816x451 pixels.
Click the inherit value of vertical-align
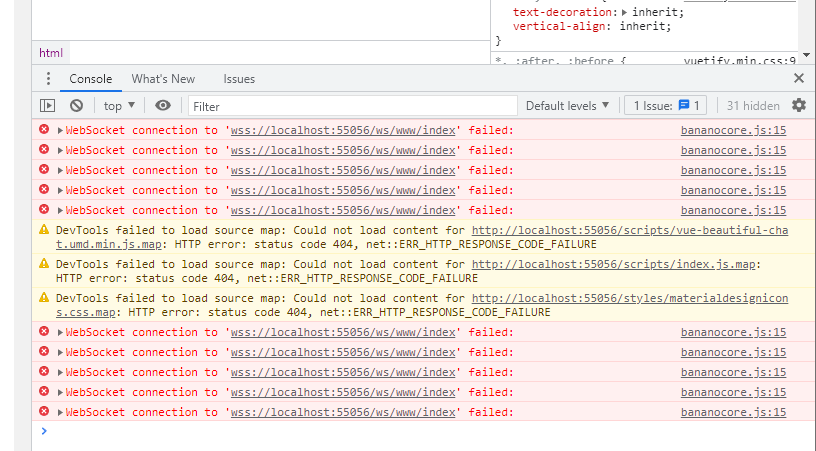pyautogui.click(x=642, y=26)
